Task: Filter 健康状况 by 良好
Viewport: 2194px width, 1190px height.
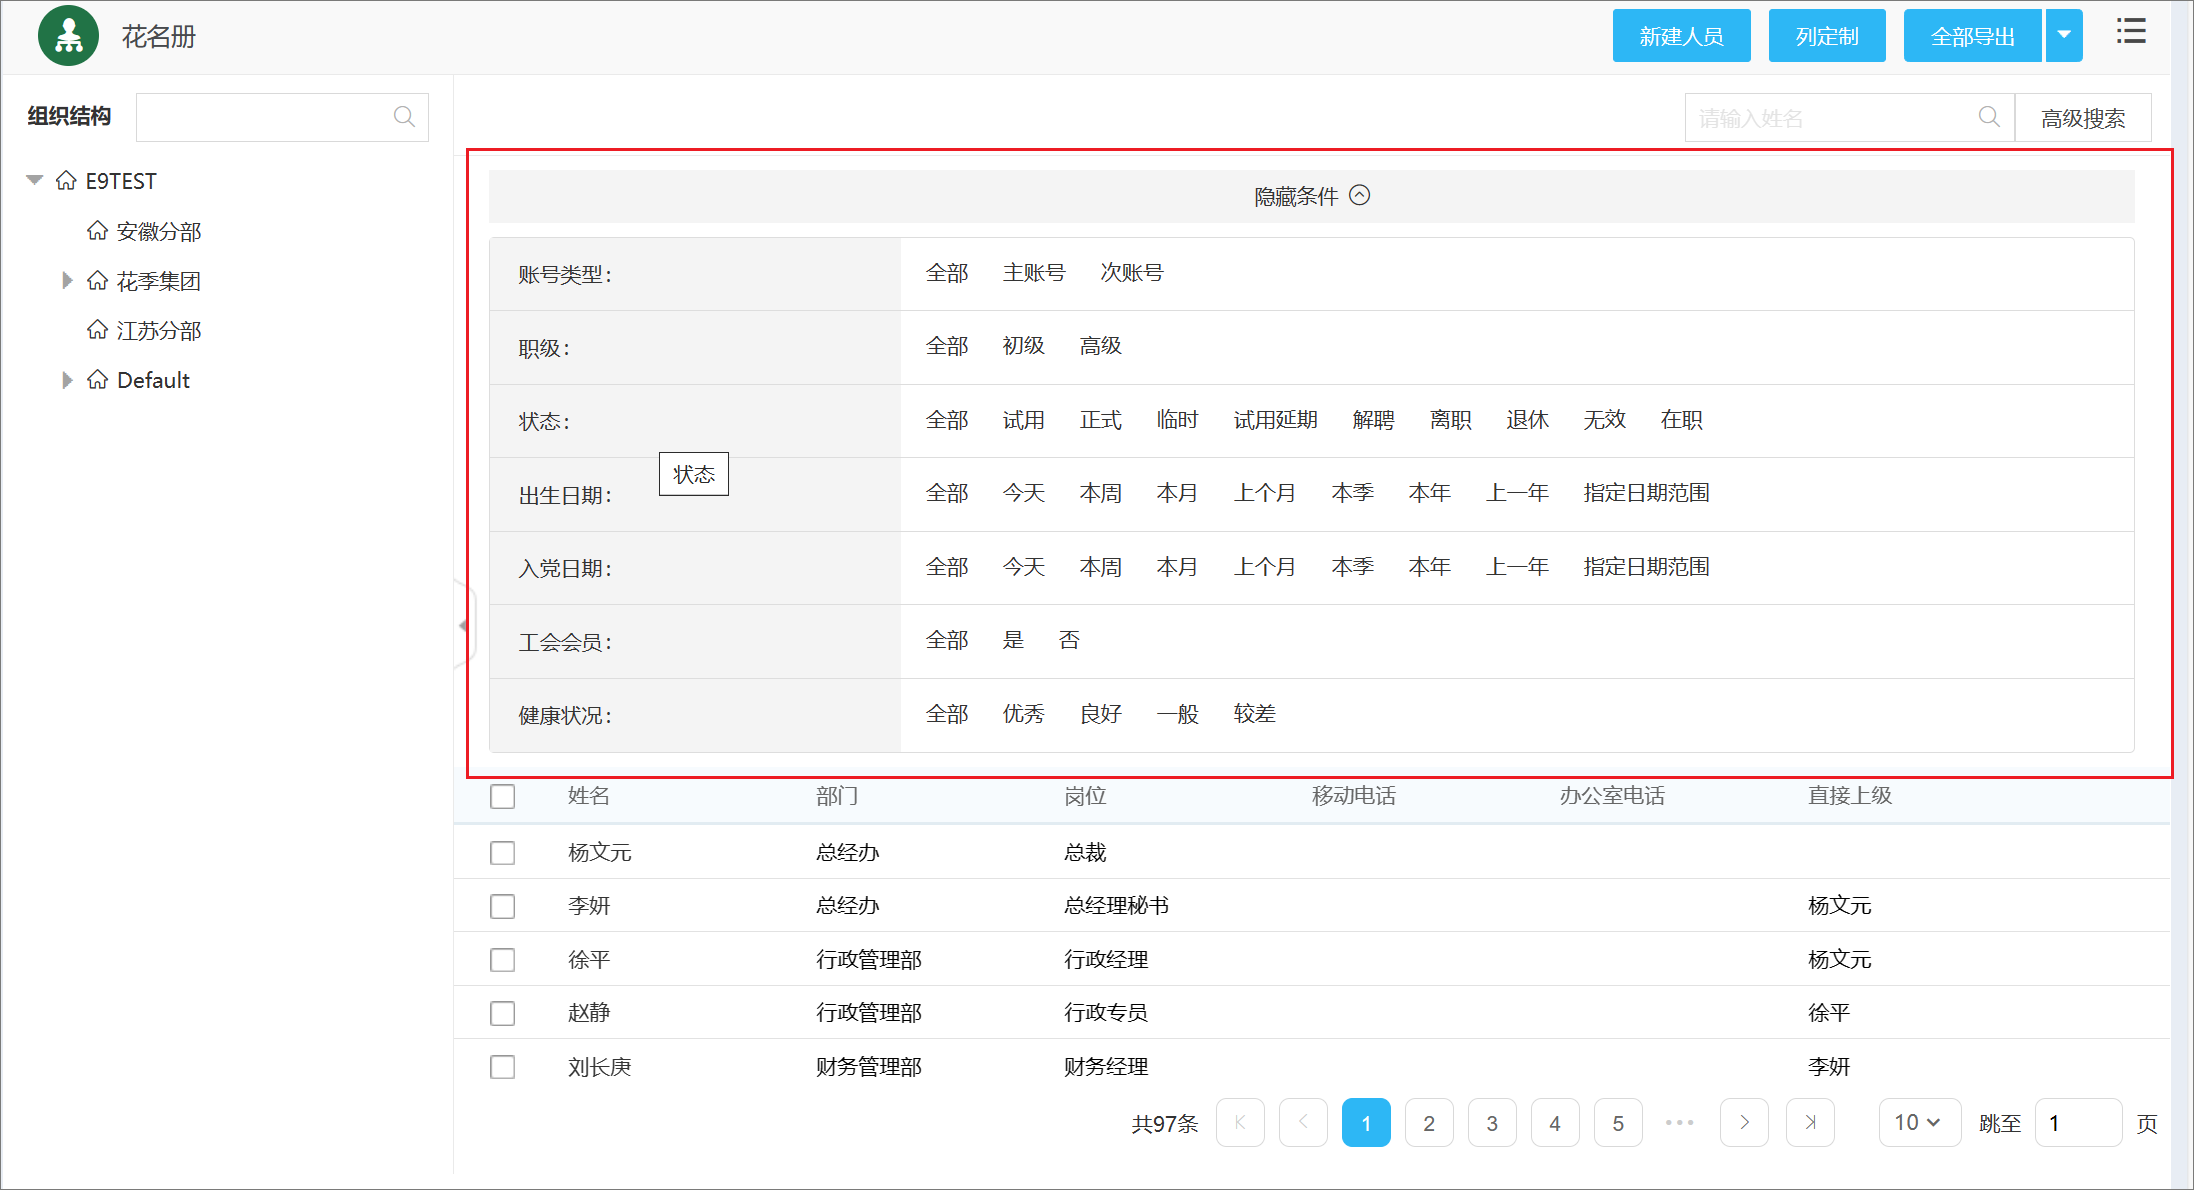Action: pos(1100,714)
